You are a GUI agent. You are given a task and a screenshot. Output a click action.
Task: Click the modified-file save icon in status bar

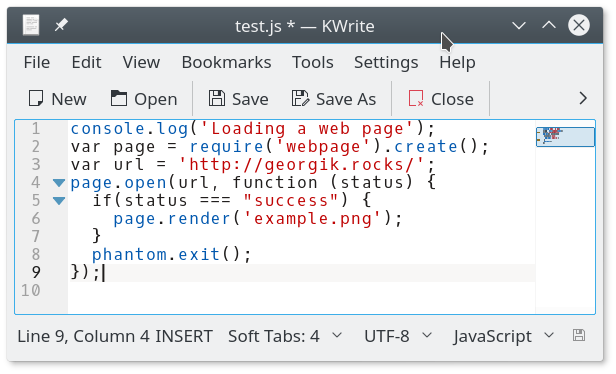click(579, 336)
